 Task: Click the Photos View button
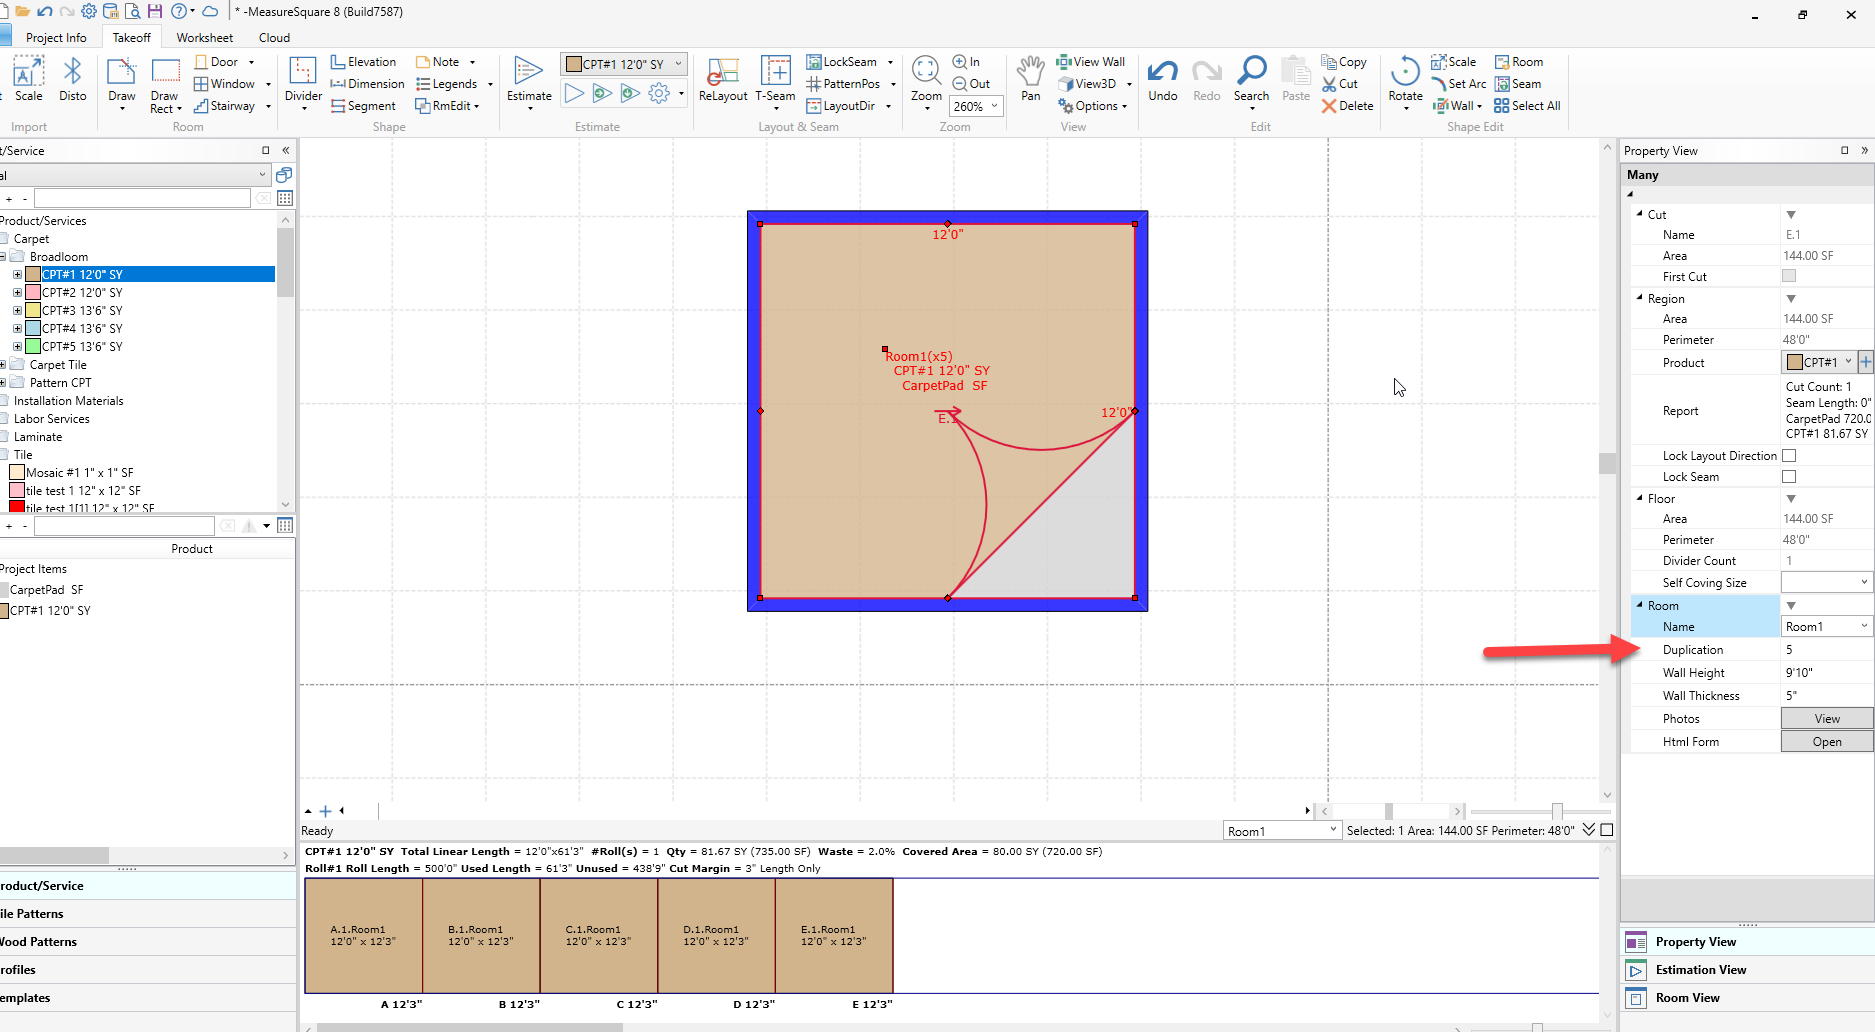(x=1826, y=719)
